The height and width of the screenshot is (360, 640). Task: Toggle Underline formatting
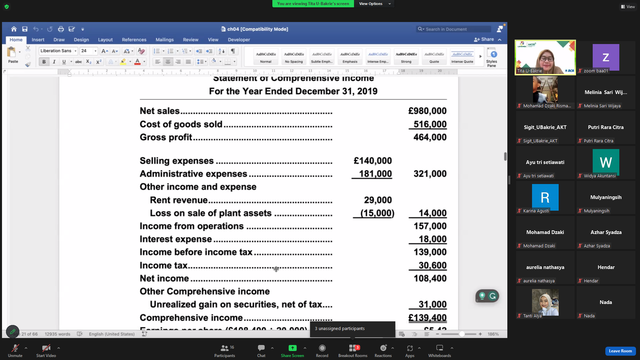click(64, 62)
